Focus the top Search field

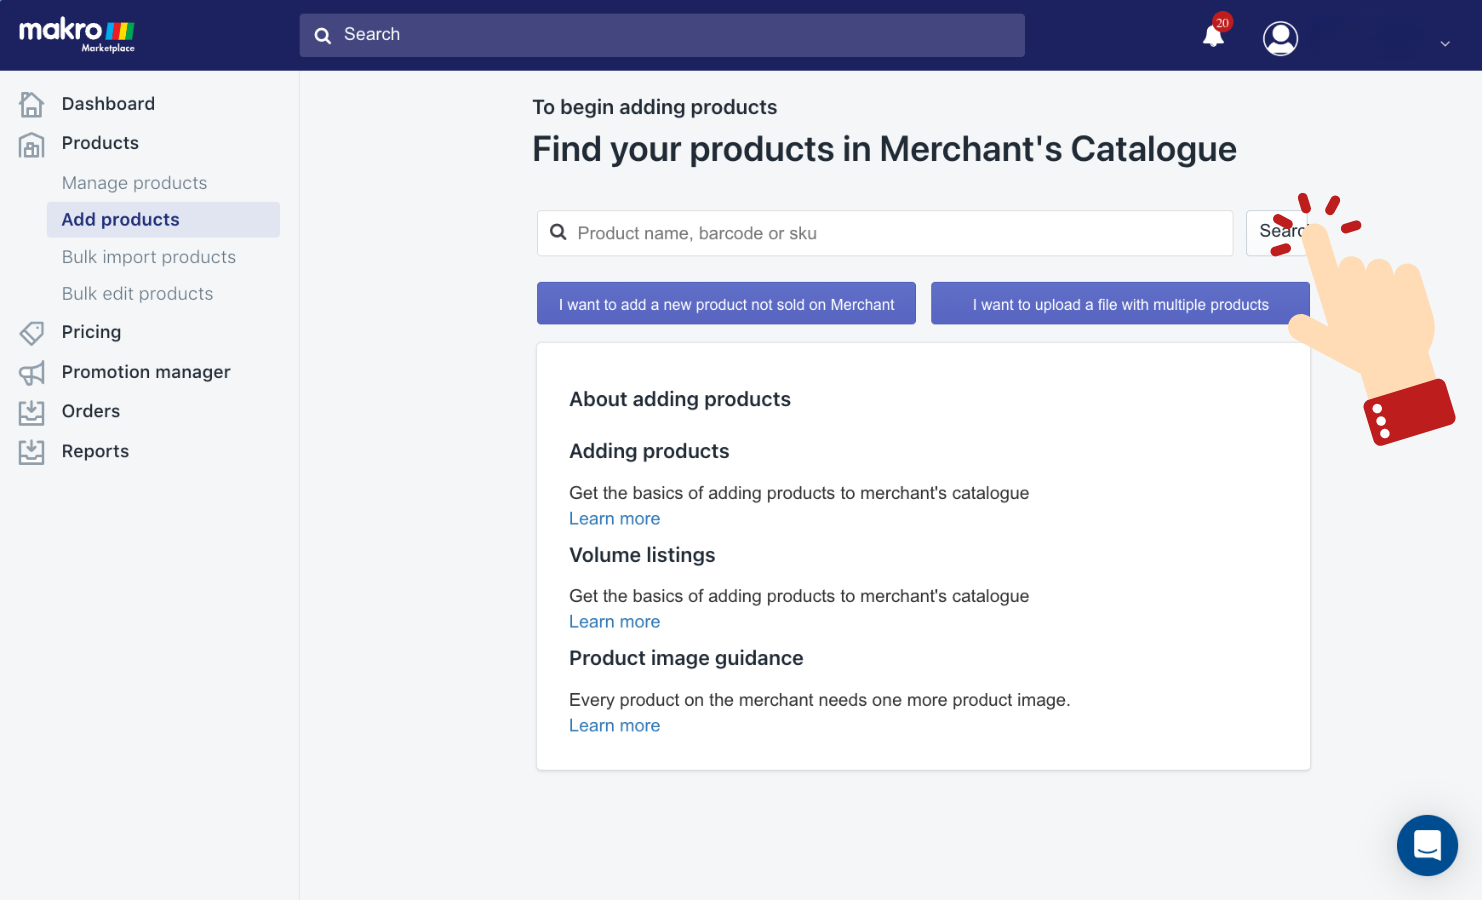click(662, 35)
